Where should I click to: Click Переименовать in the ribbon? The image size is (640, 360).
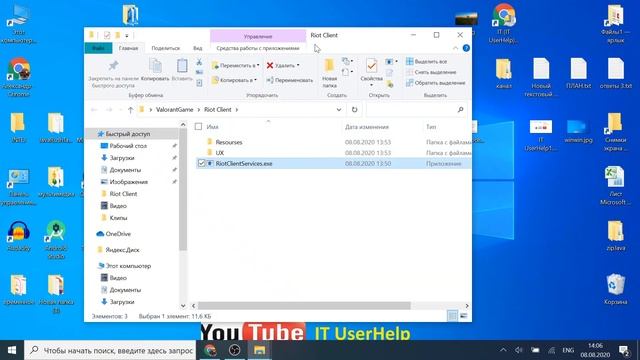(290, 80)
